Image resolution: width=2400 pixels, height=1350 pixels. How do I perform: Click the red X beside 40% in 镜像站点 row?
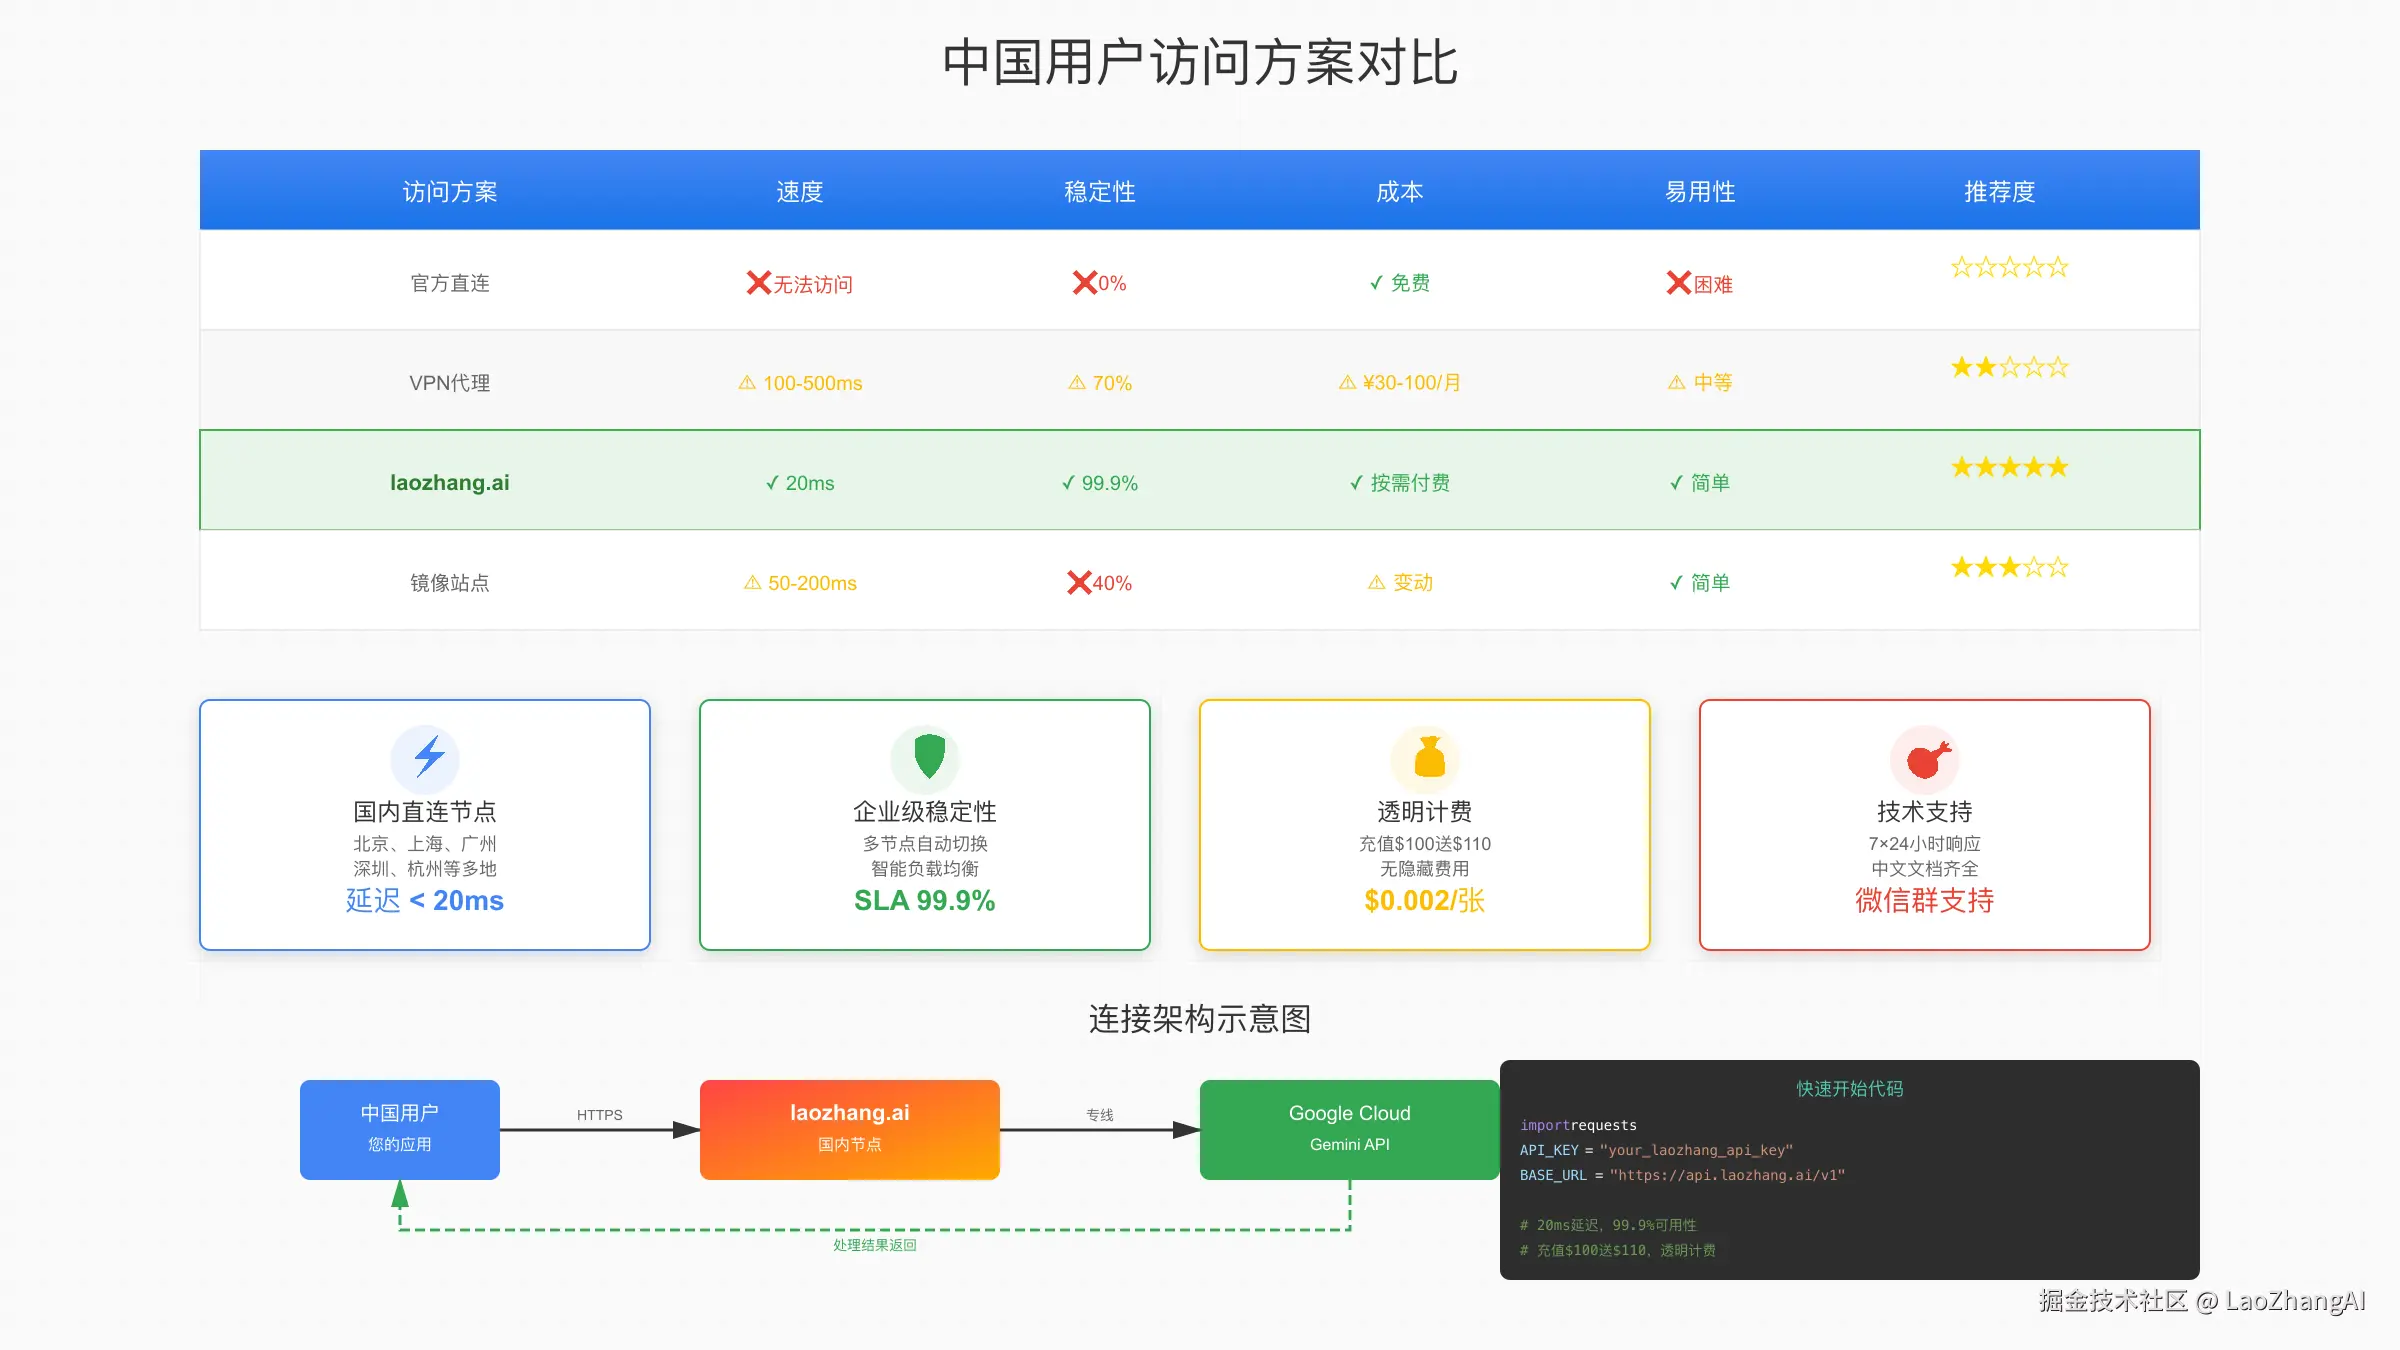pyautogui.click(x=1079, y=582)
